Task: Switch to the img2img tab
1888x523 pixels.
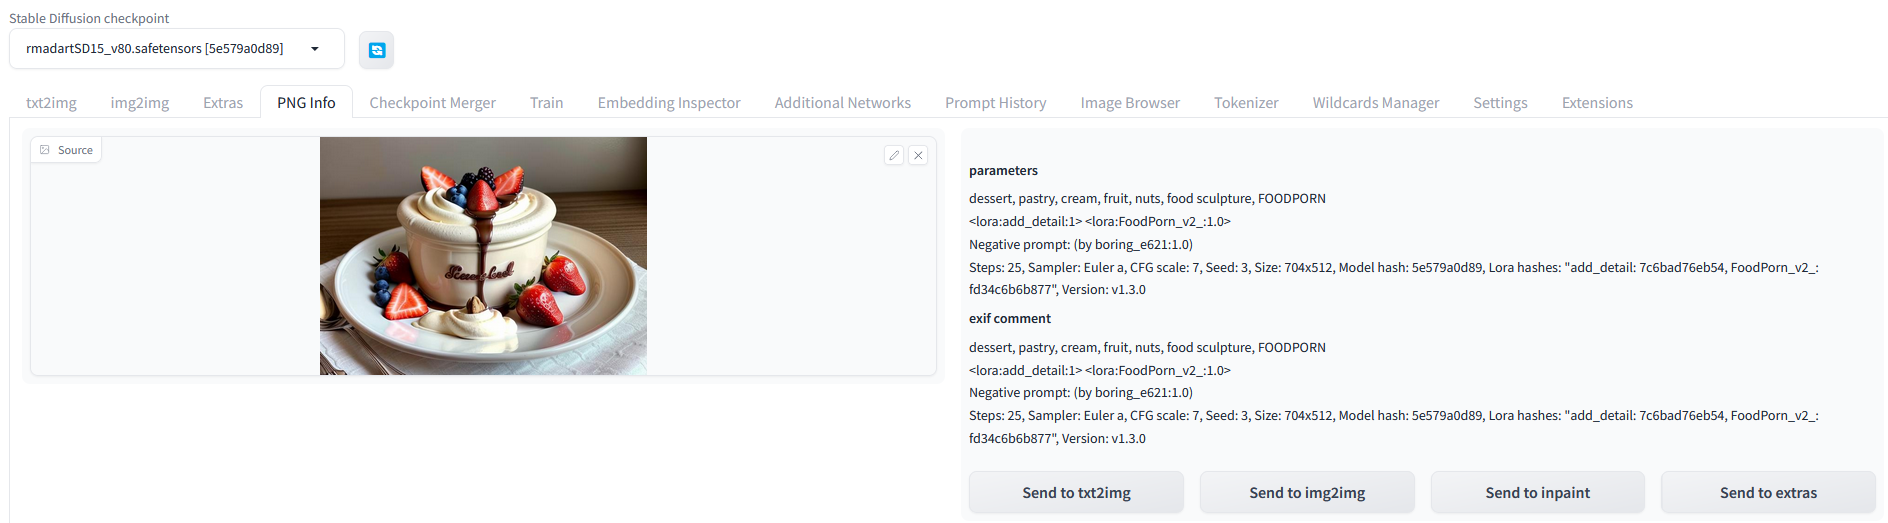Action: click(x=140, y=103)
